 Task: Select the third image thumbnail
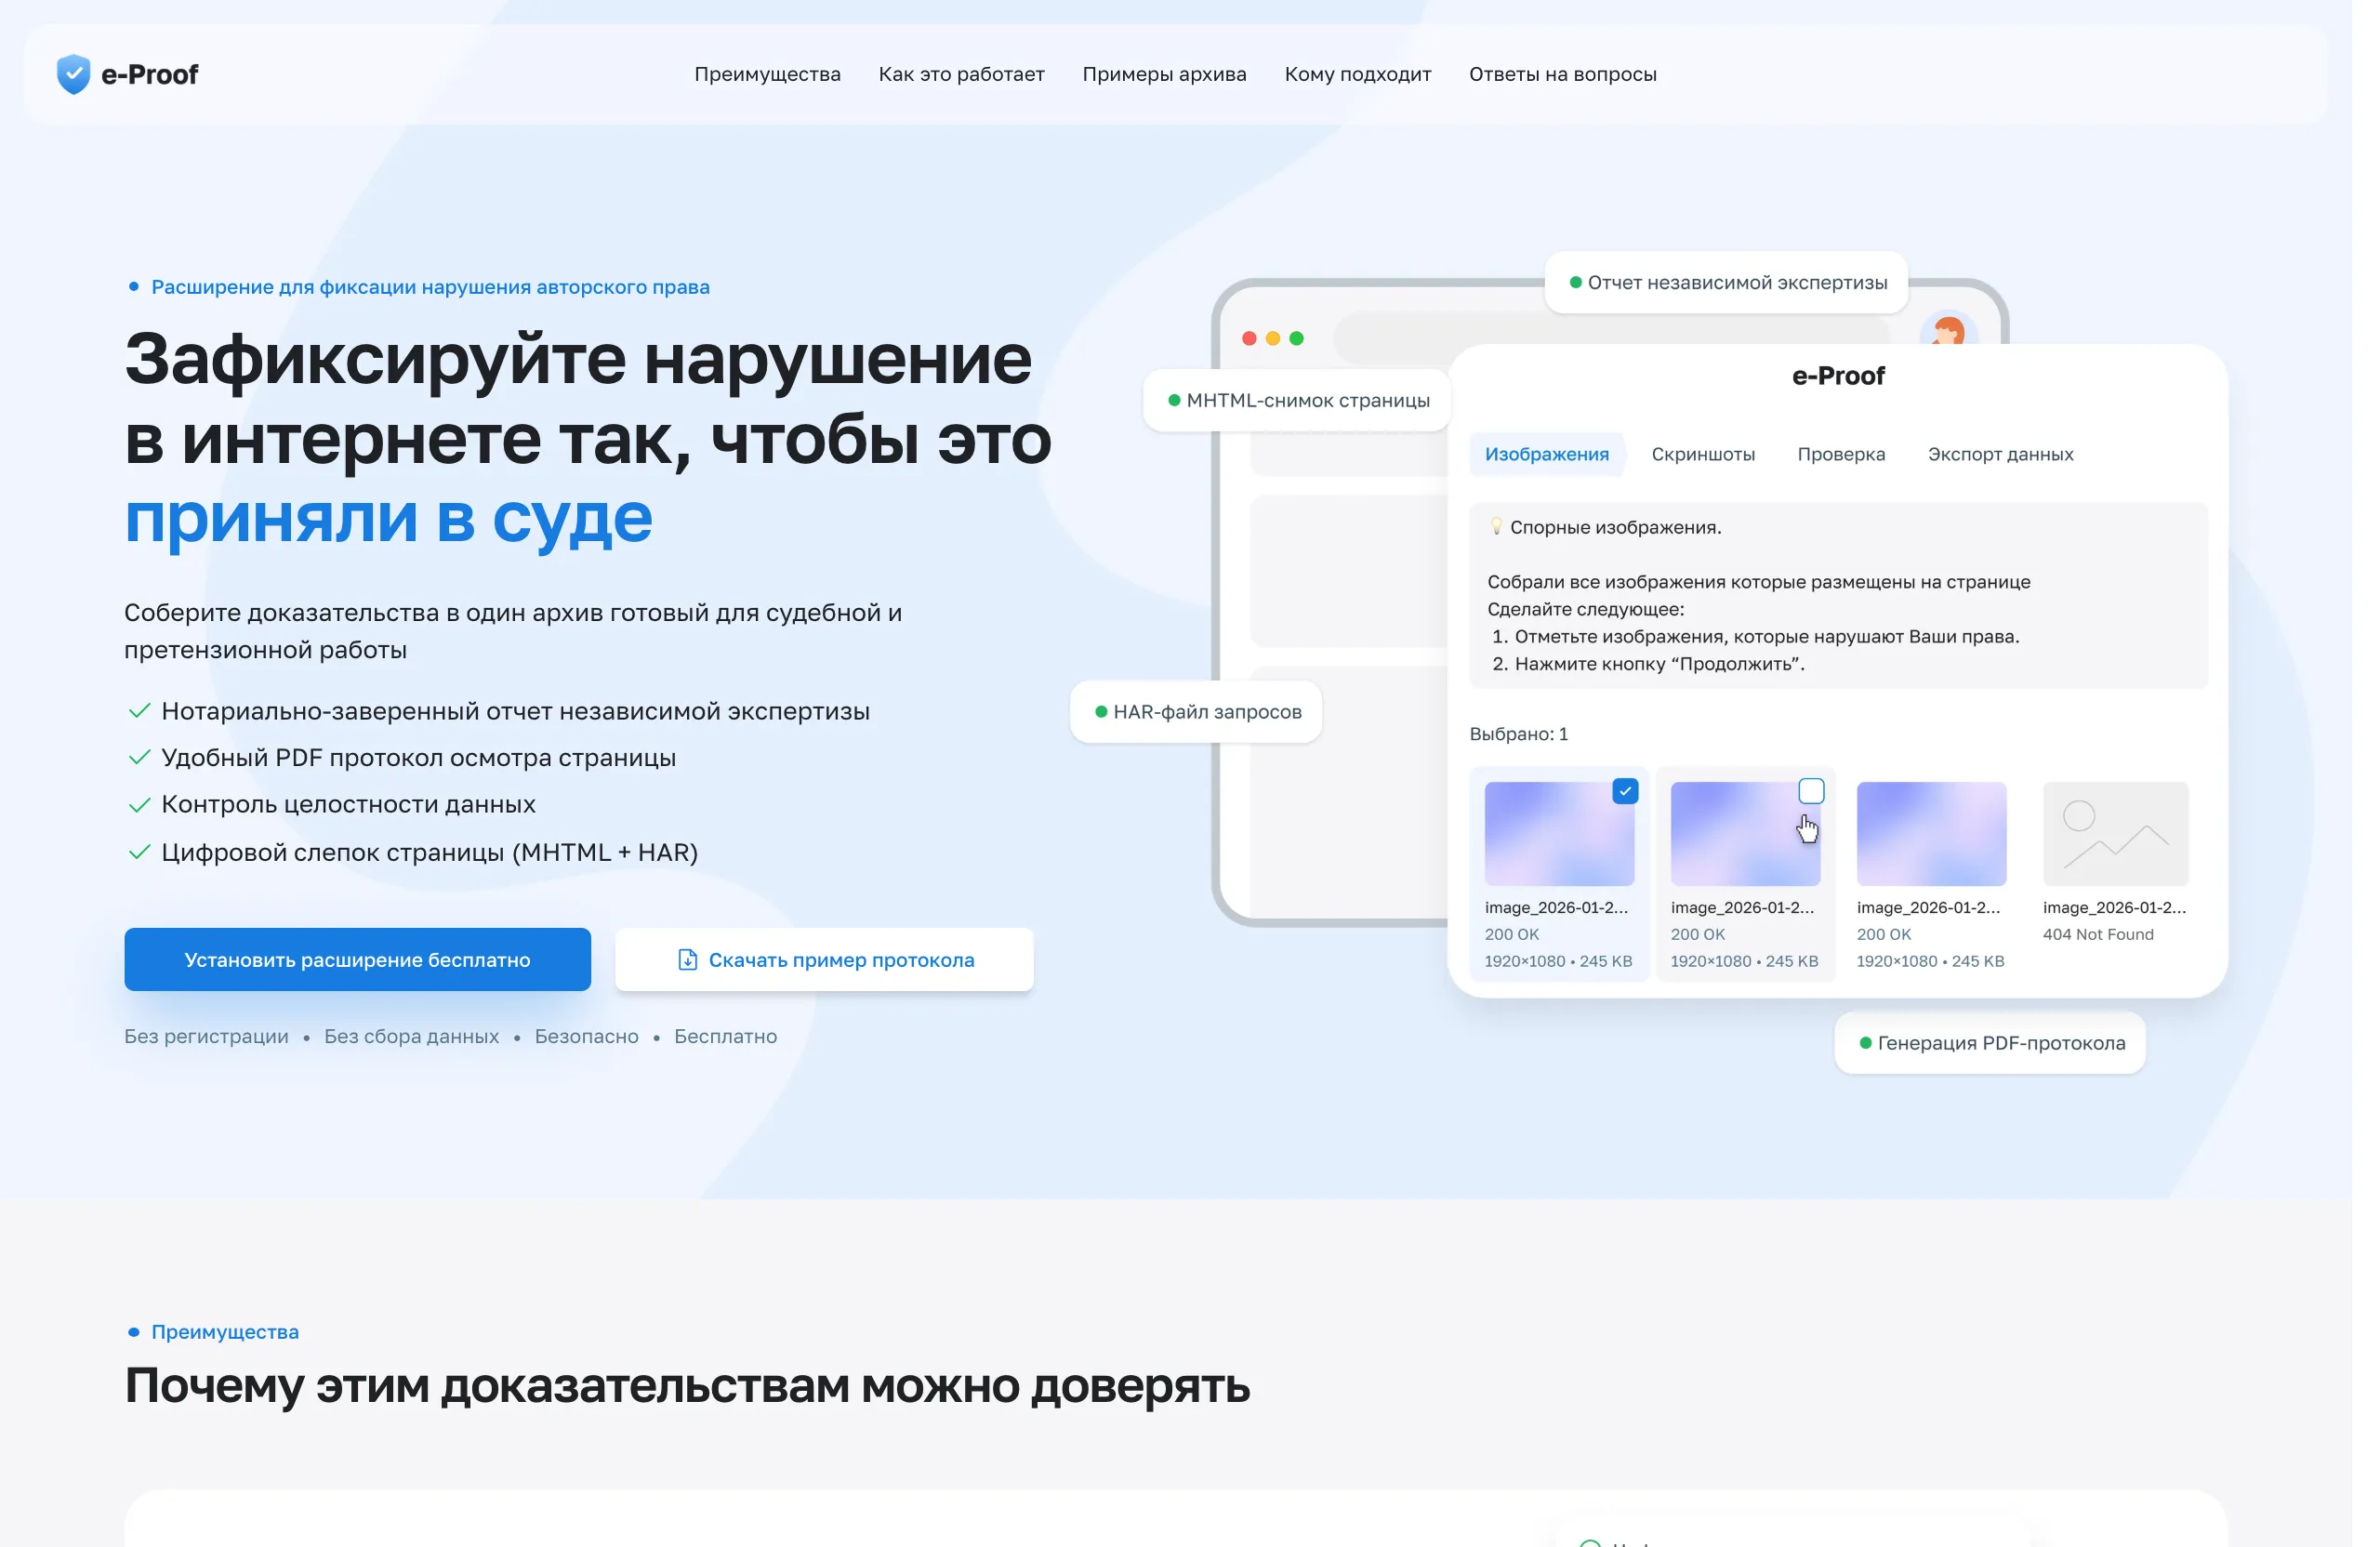1931,834
